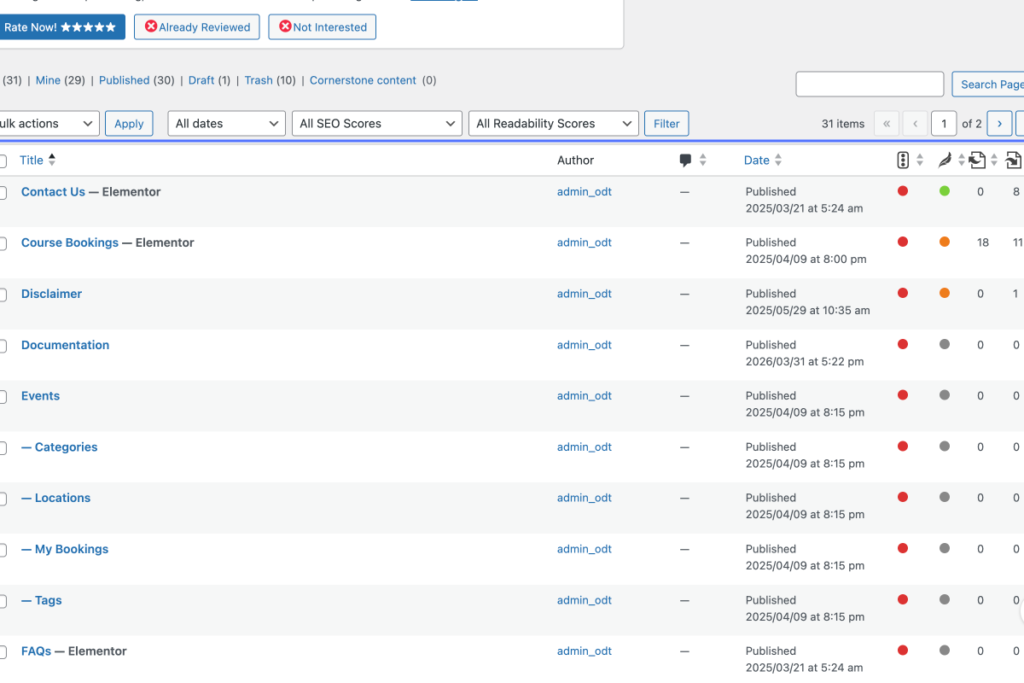Choose Not Interested on the rating notice

[322, 27]
